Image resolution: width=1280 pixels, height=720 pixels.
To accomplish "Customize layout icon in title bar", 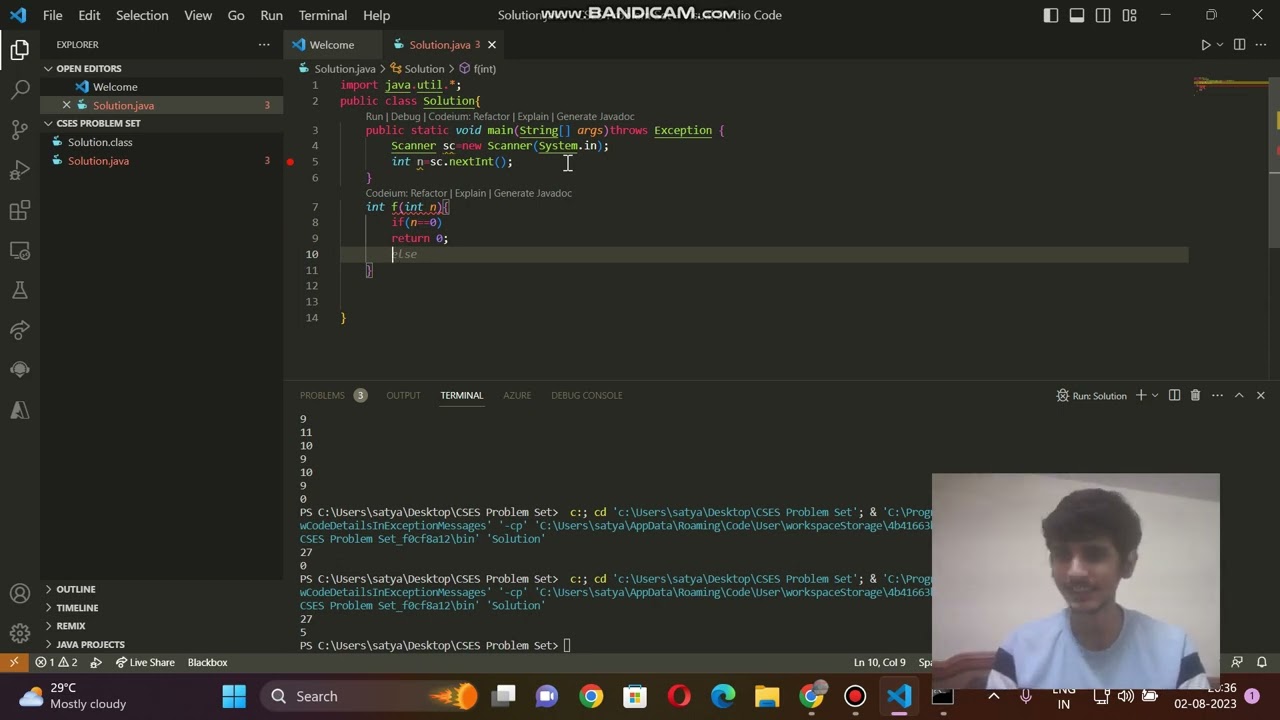I will tap(1129, 15).
